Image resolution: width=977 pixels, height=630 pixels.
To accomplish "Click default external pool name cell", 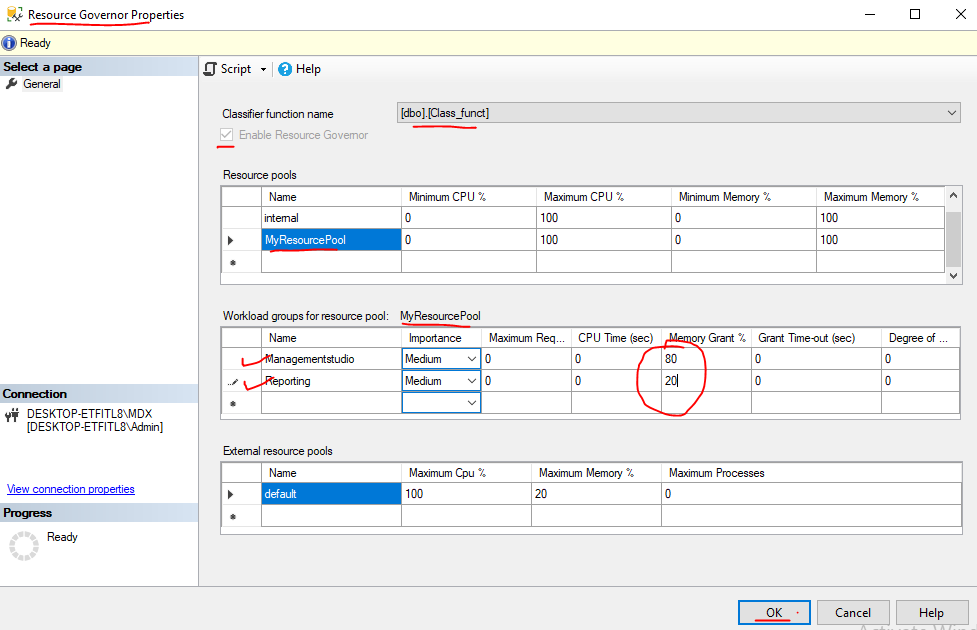I will 331,494.
